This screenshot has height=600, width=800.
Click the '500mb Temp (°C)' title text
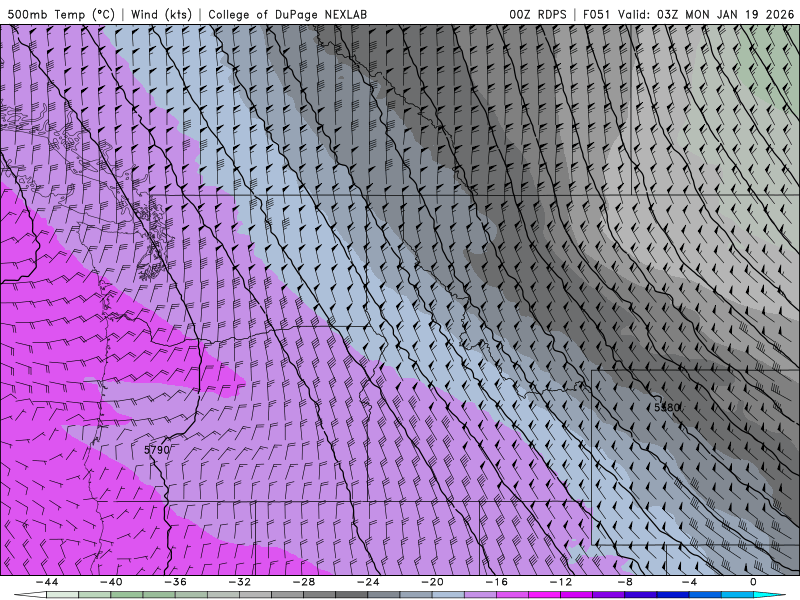(61, 14)
